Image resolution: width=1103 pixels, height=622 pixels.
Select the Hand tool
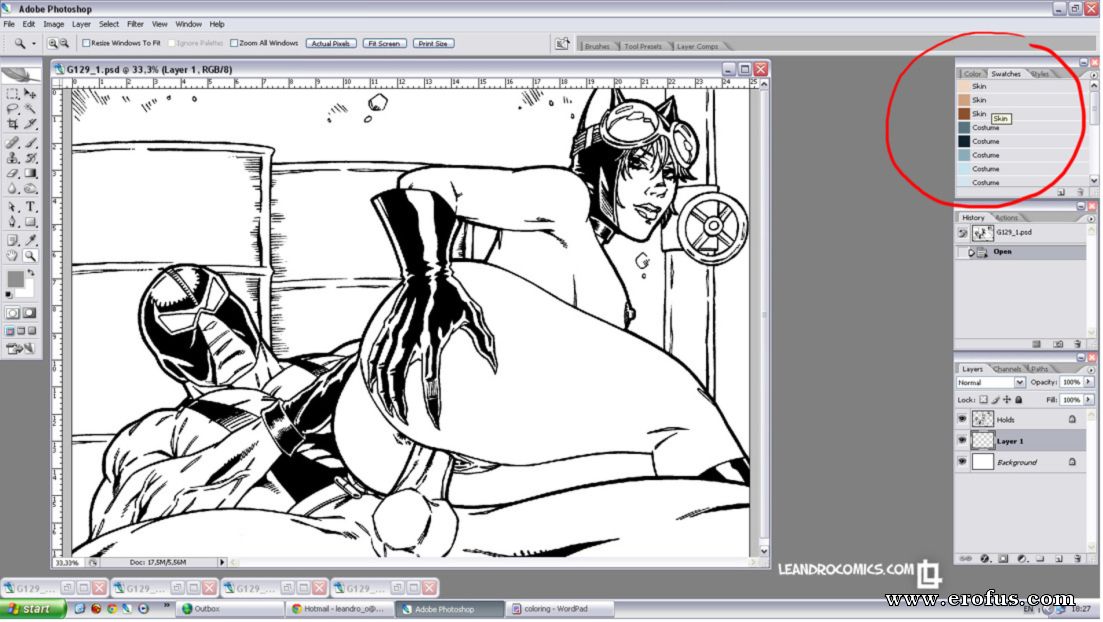13,256
